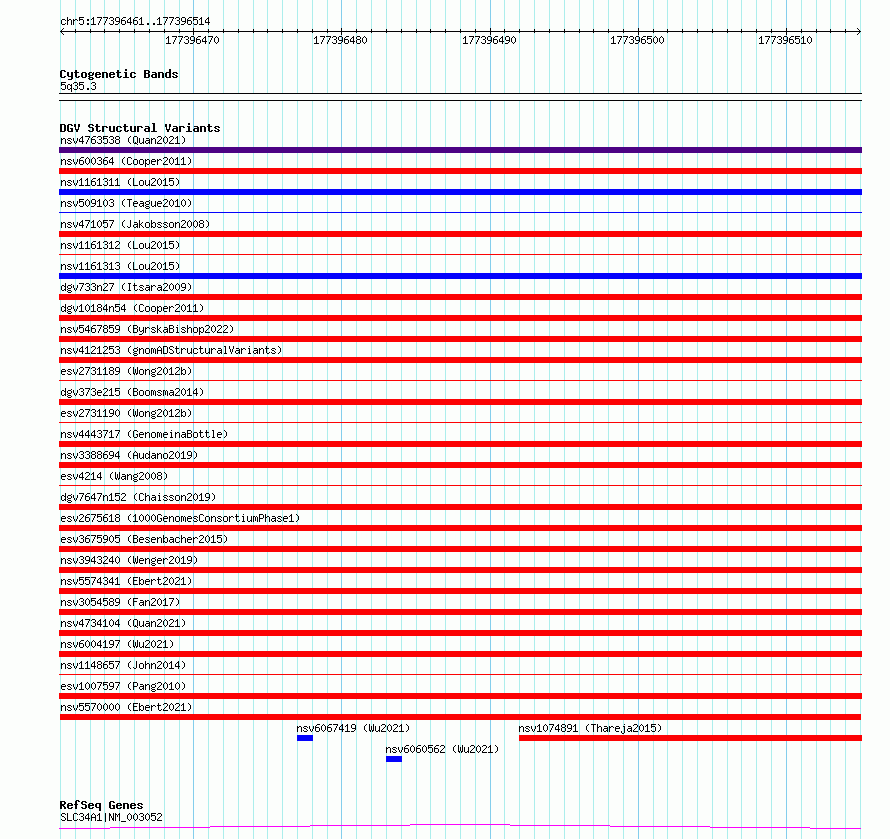890x839 pixels.
Task: Open the SLC34A1|NM_003052 gene label
Action: point(111,817)
